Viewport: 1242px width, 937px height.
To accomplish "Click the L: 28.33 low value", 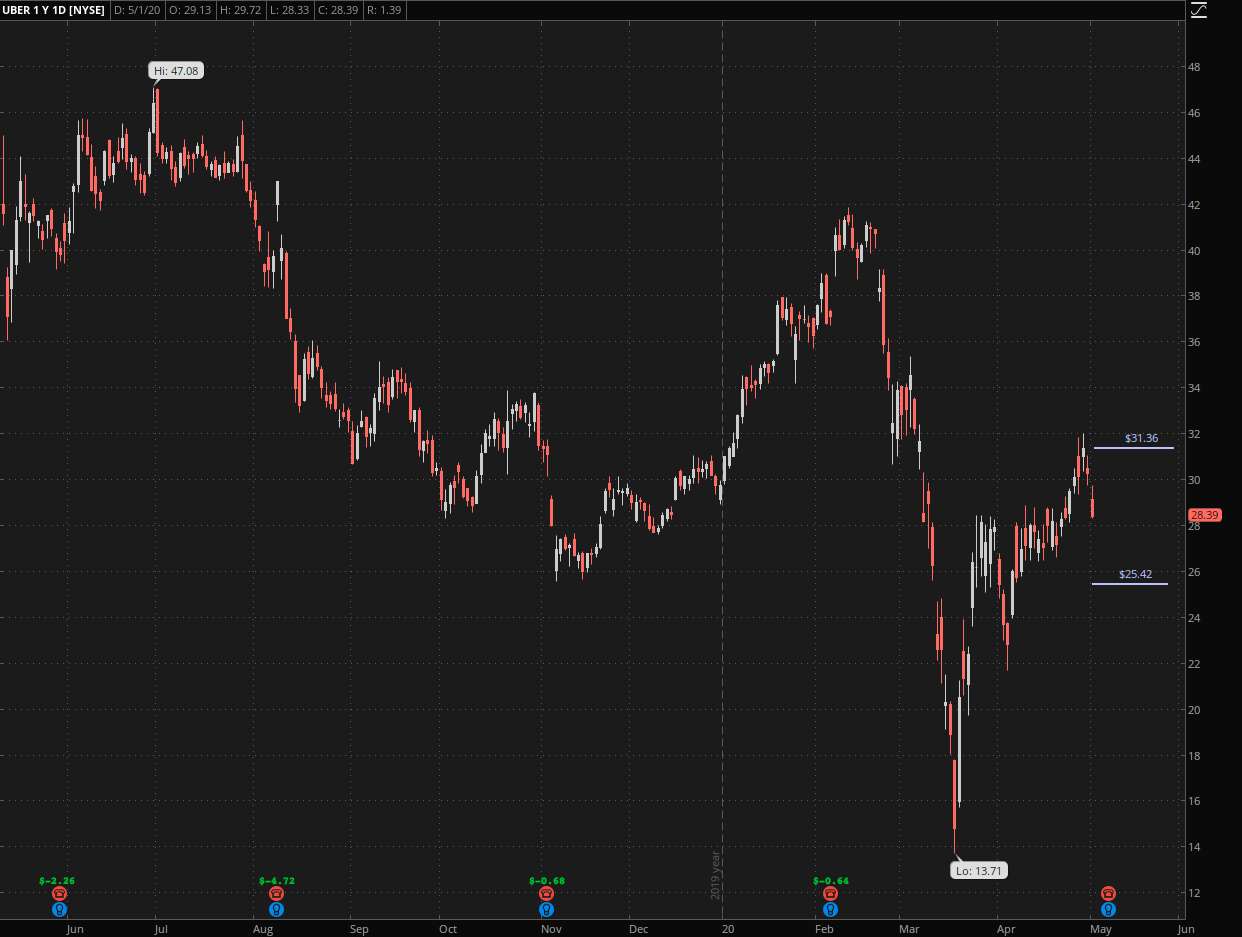I will coord(290,10).
